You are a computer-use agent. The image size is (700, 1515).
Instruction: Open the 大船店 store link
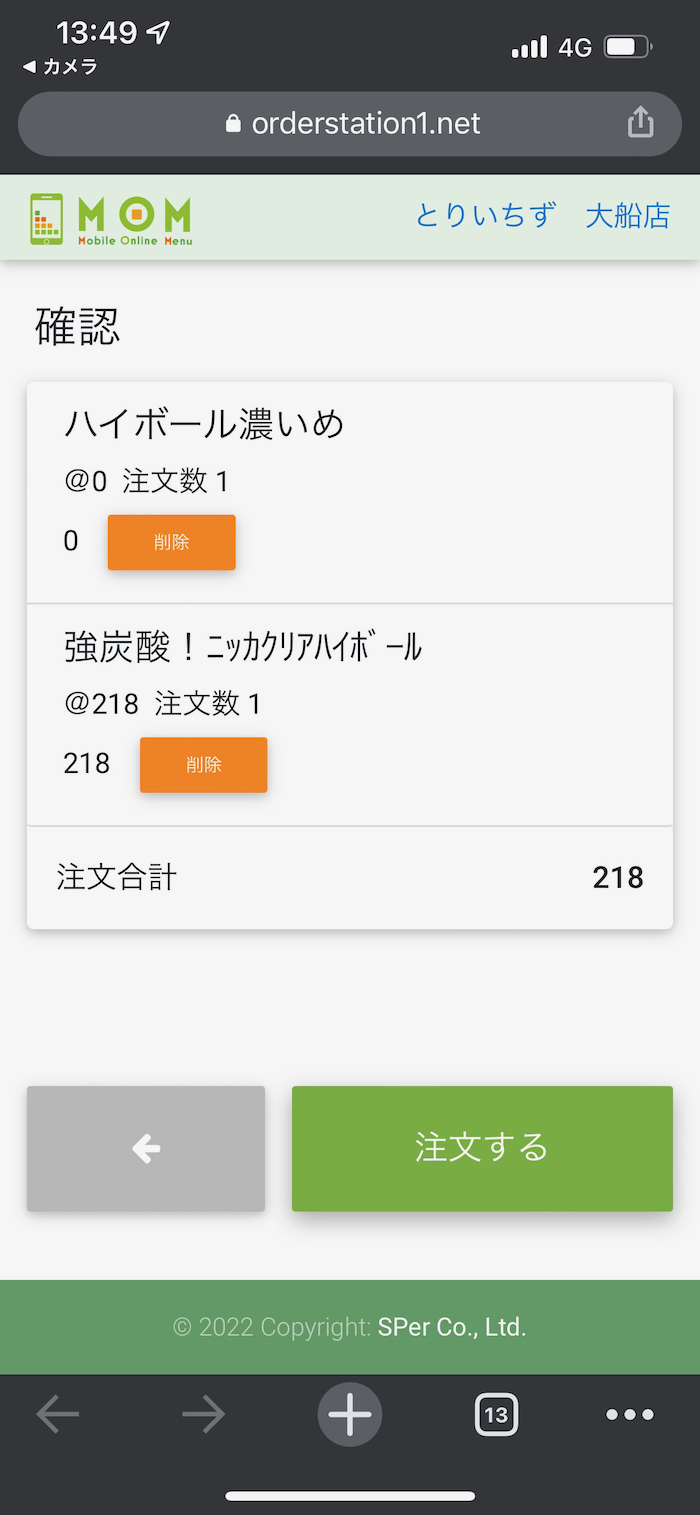(x=627, y=215)
